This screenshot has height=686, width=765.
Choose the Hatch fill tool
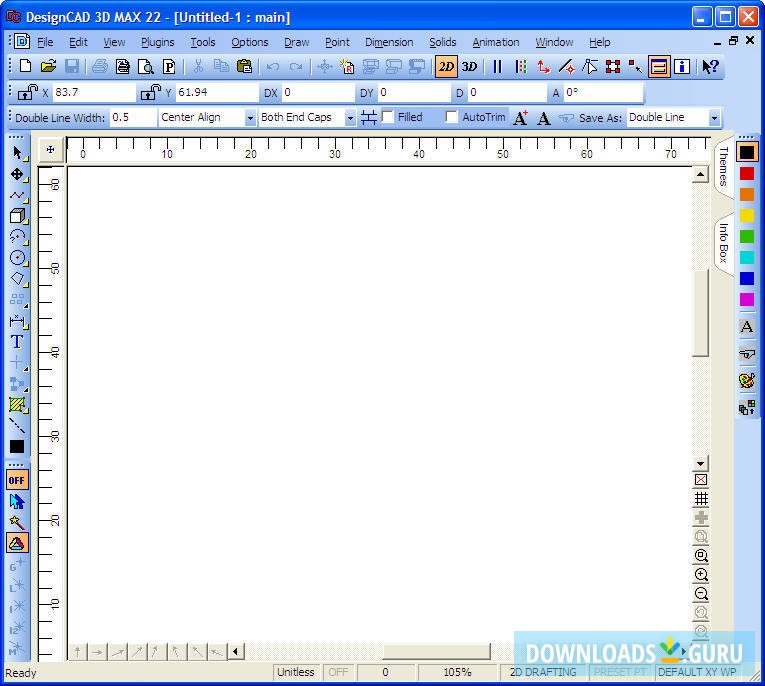(18, 404)
